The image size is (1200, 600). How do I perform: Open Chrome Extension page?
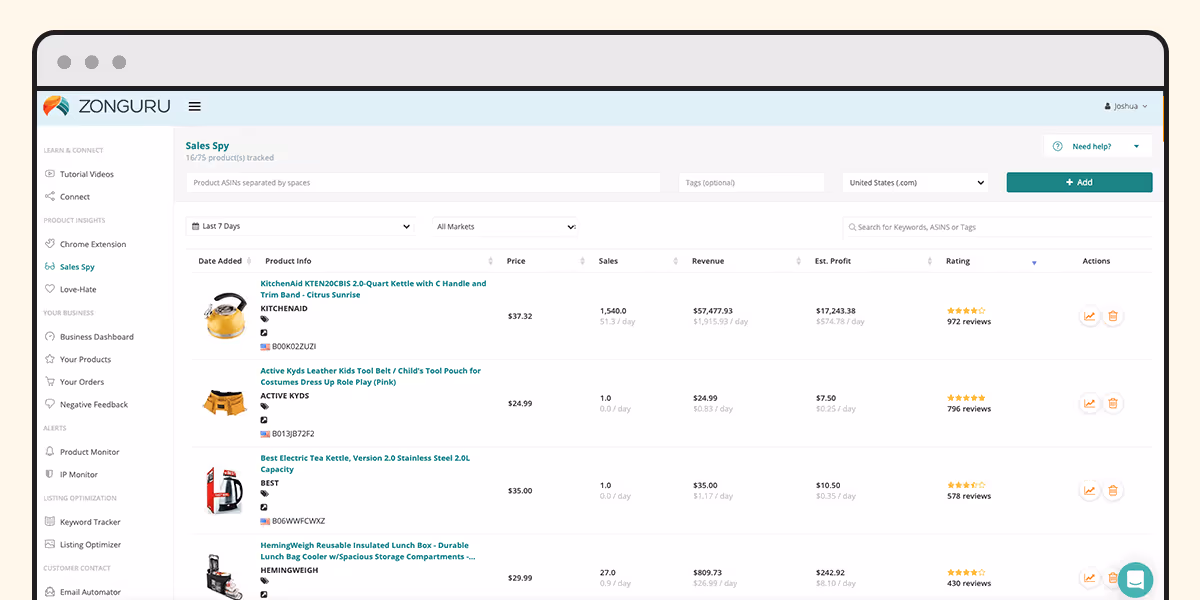tap(93, 244)
